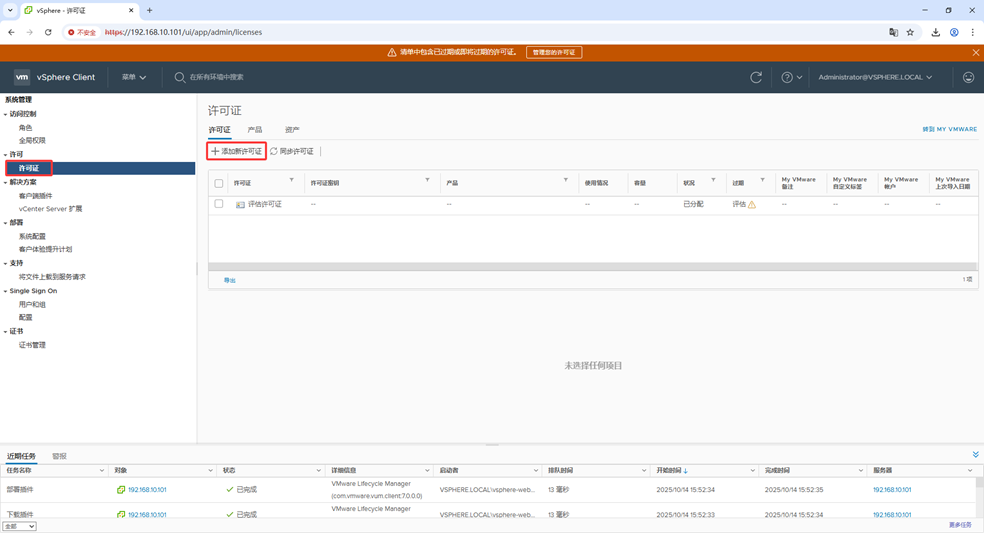Open the 全部 task filter dropdown
Screen dimensions: 984x533
[19, 526]
